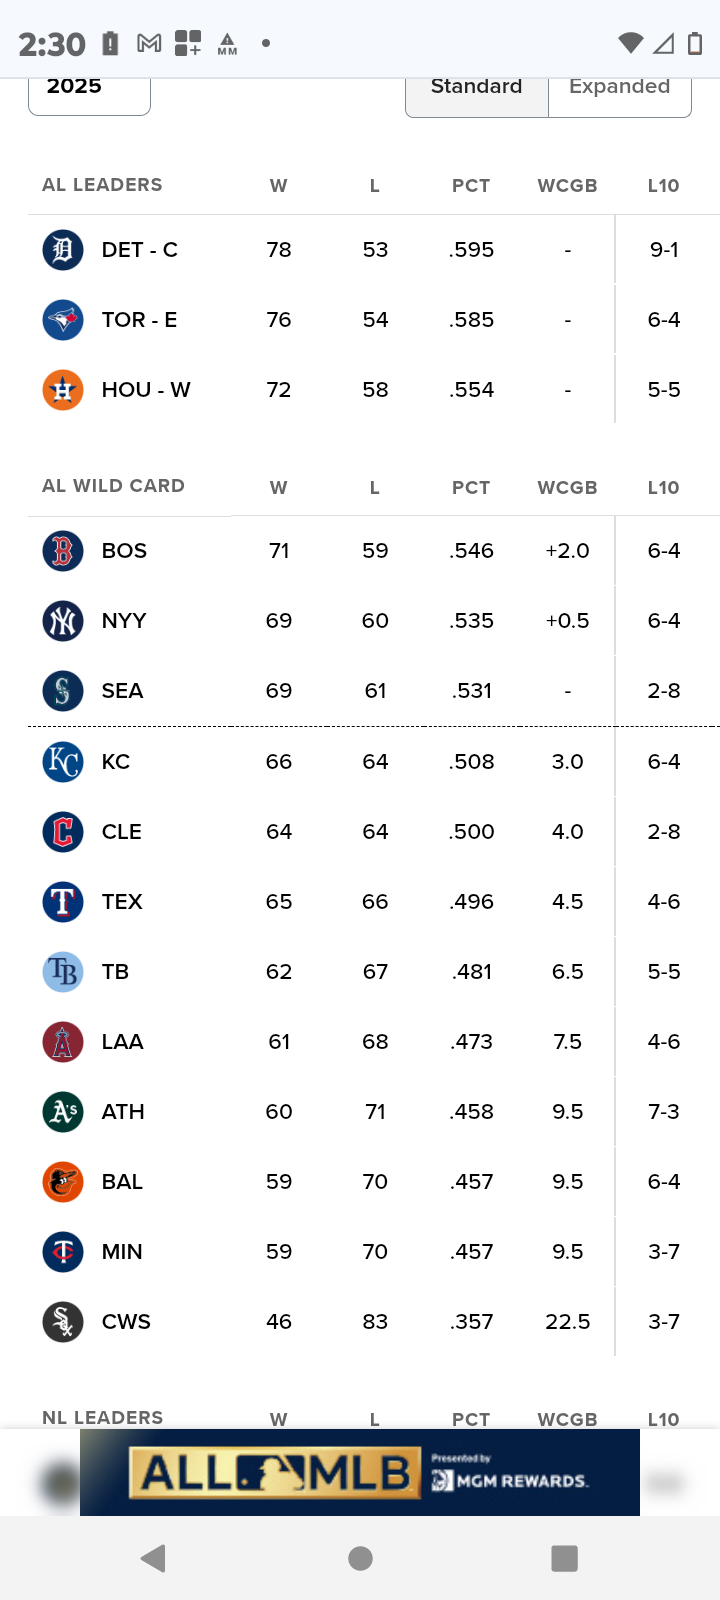Tap the New York Yankees logo

coord(62,621)
